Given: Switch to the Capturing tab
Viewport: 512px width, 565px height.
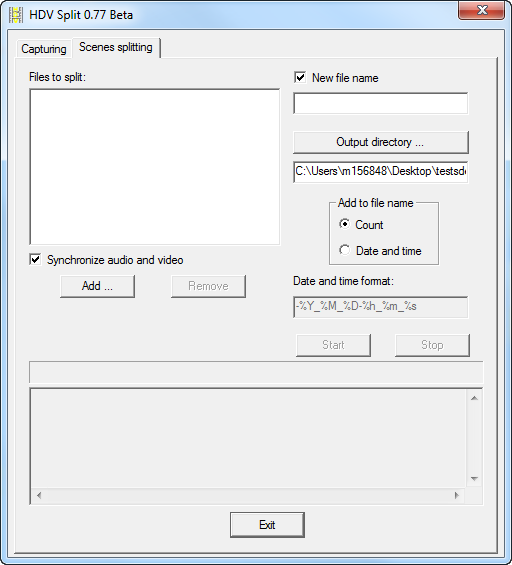Looking at the screenshot, I should pyautogui.click(x=44, y=49).
